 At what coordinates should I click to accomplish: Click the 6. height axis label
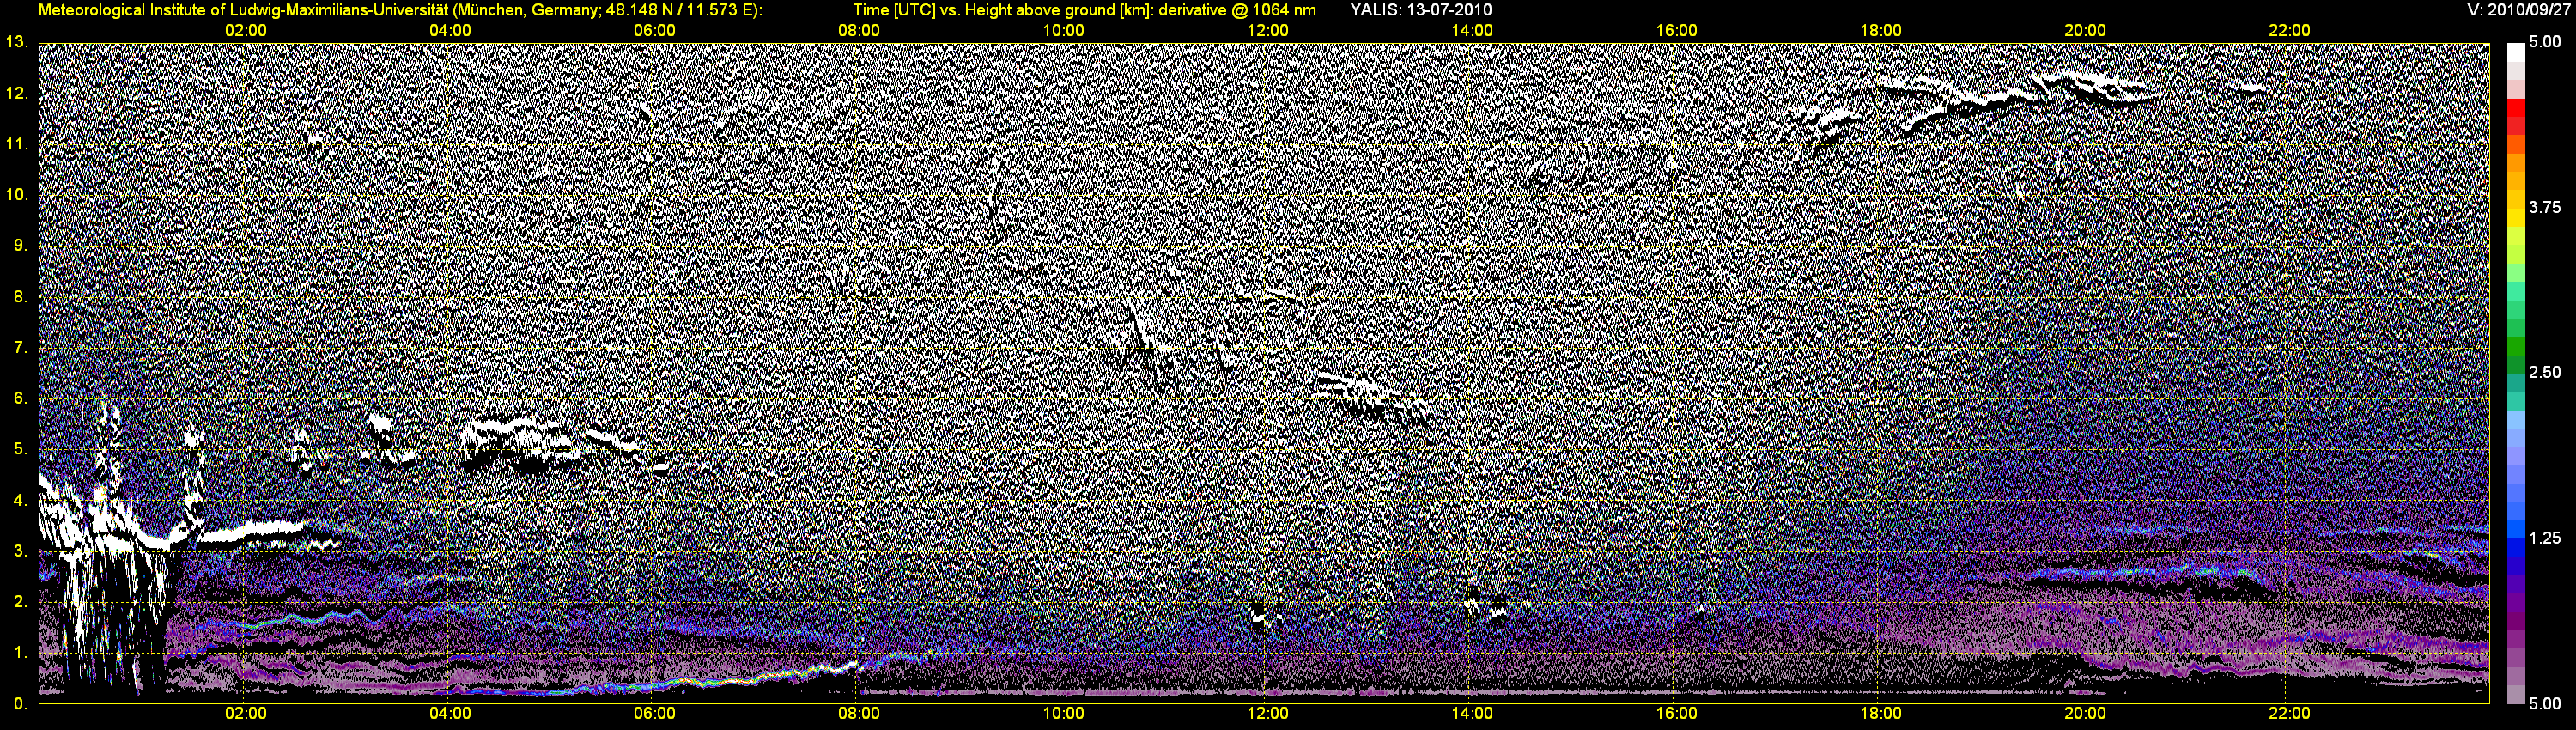tap(22, 398)
